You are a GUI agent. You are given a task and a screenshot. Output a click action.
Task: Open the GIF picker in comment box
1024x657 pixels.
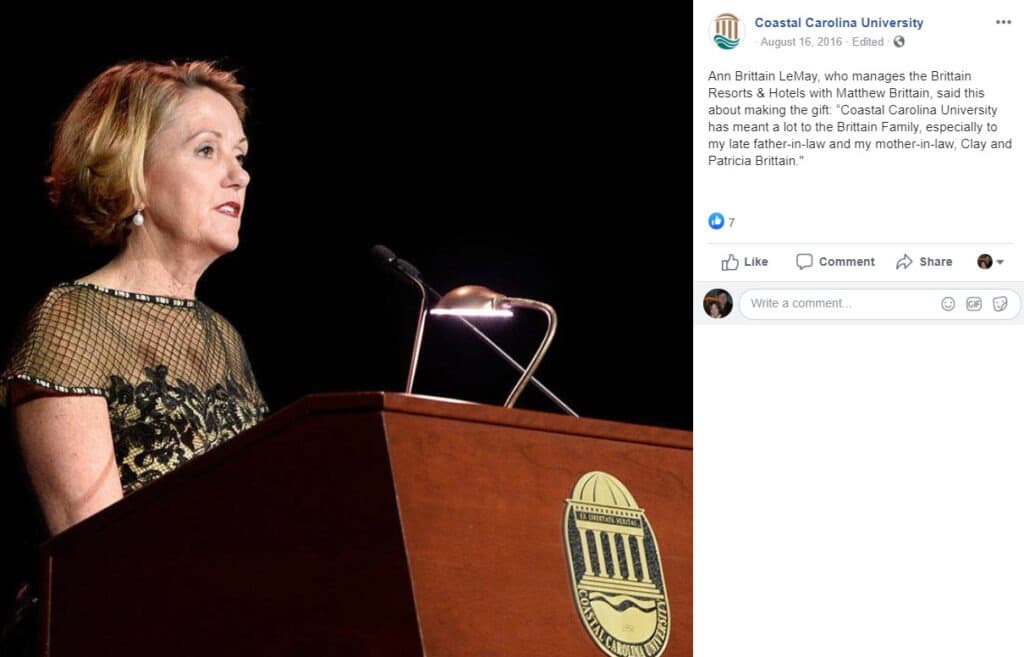(974, 304)
